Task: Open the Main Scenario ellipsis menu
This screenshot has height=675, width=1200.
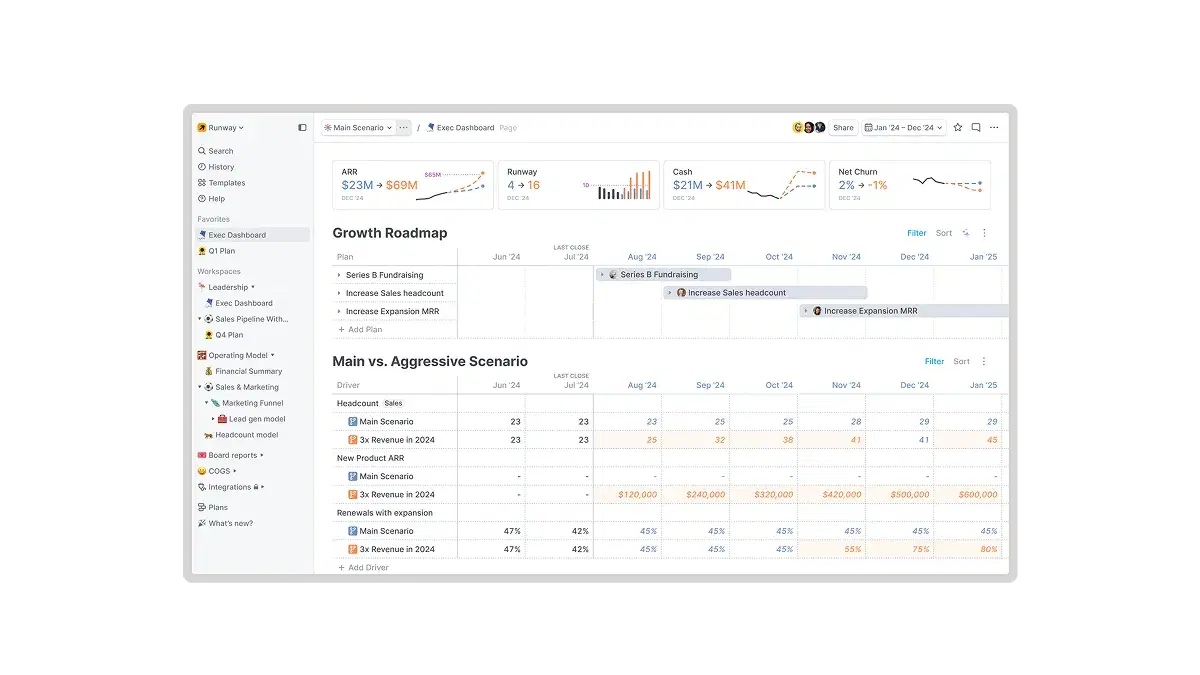Action: [x=403, y=128]
